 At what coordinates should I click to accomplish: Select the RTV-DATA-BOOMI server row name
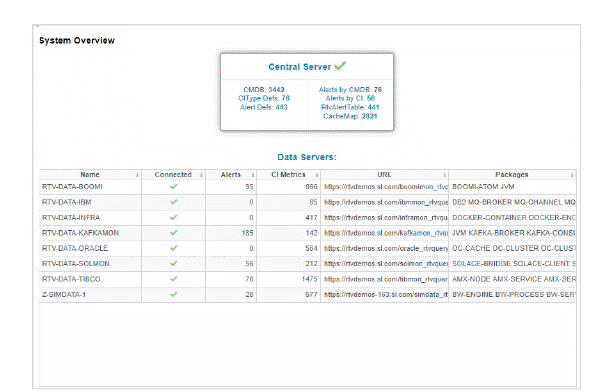pyautogui.click(x=72, y=187)
